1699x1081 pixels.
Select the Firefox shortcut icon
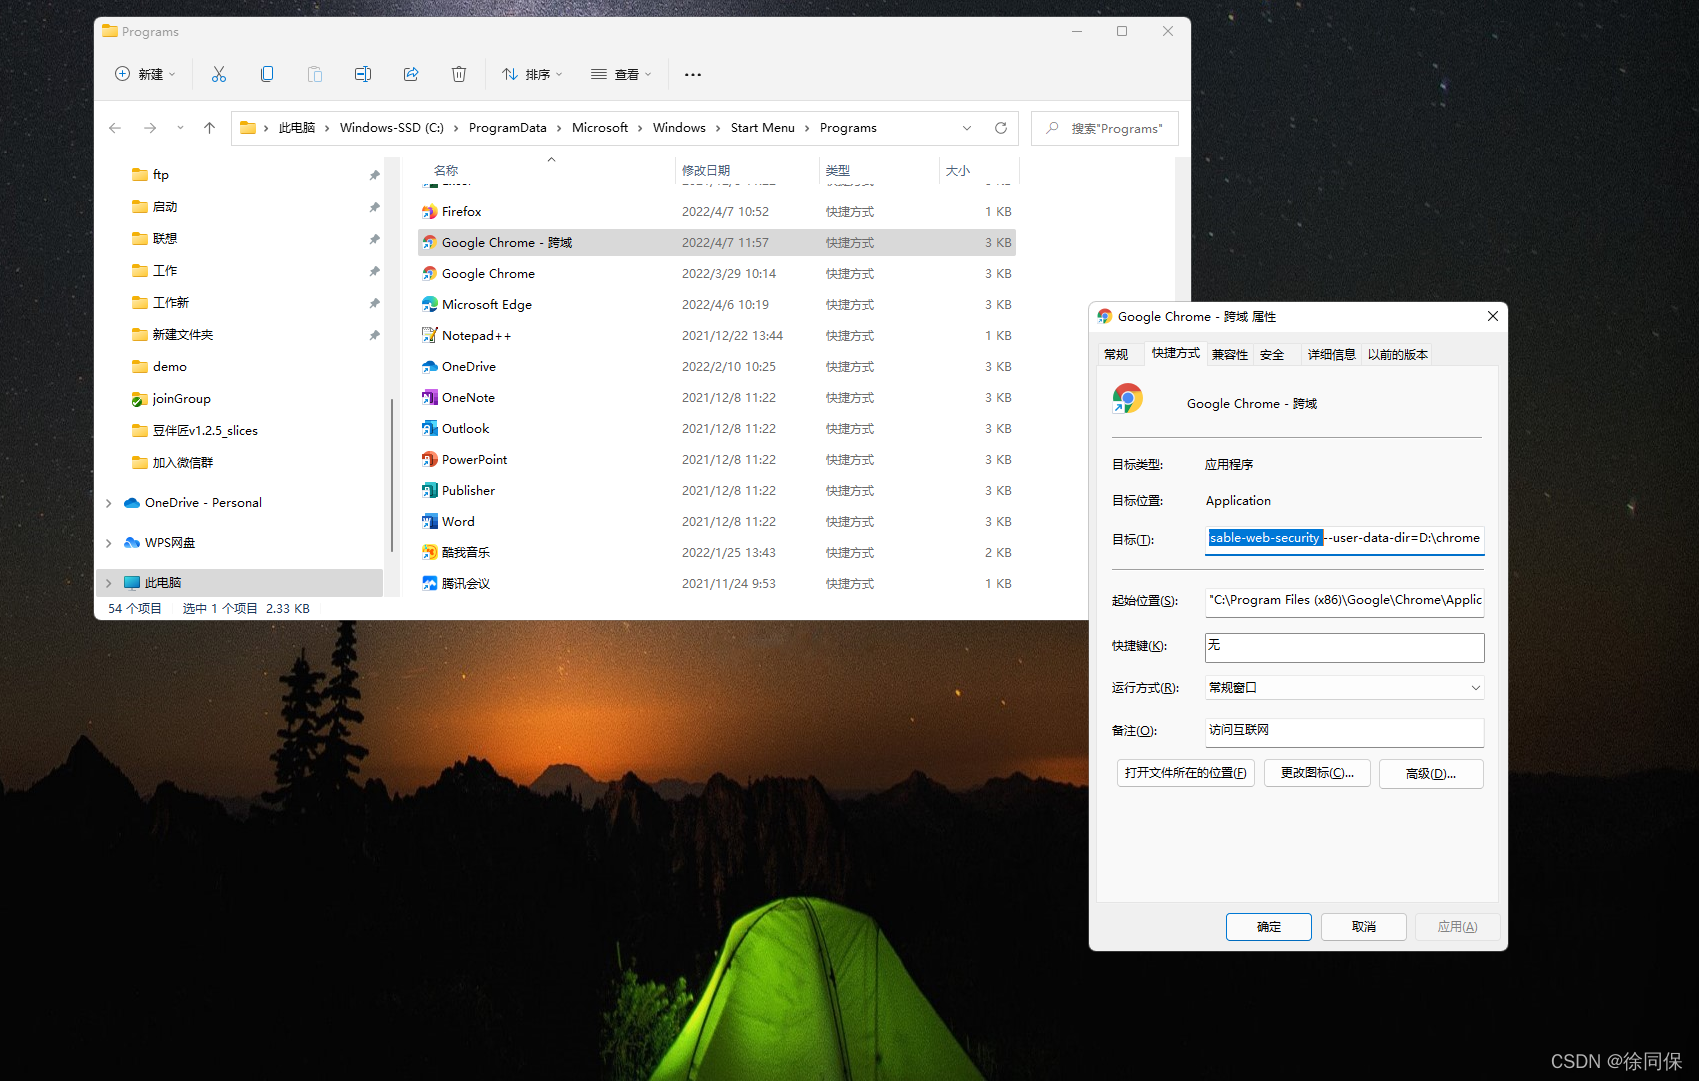[x=430, y=212]
